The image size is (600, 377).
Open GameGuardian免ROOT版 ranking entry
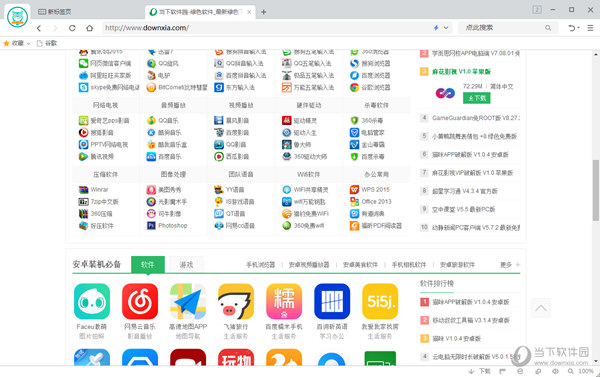pyautogui.click(x=475, y=118)
